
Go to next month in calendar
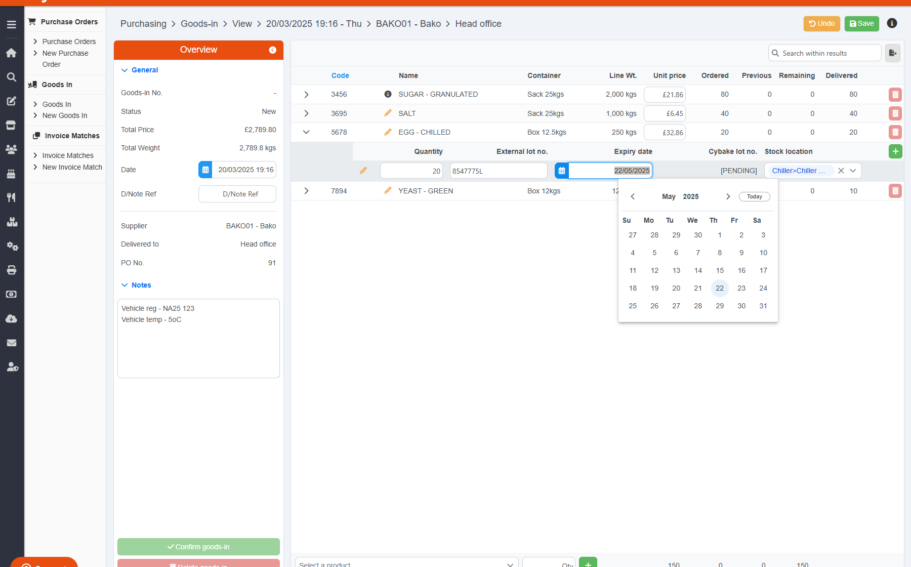coord(727,196)
